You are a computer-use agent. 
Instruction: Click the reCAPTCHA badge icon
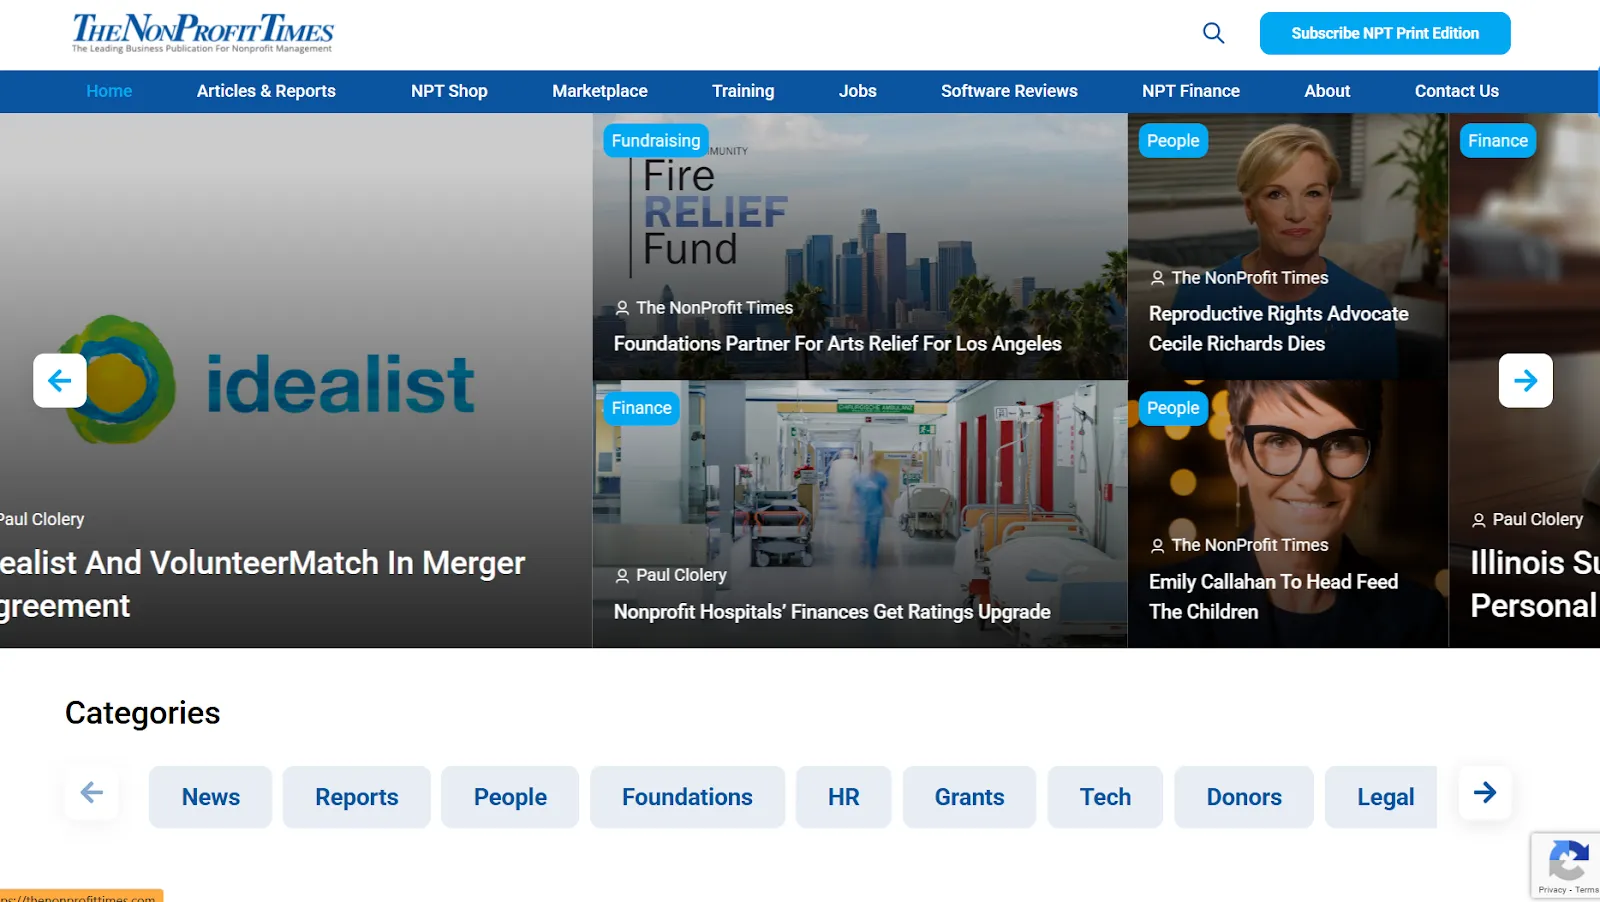[x=1568, y=860]
